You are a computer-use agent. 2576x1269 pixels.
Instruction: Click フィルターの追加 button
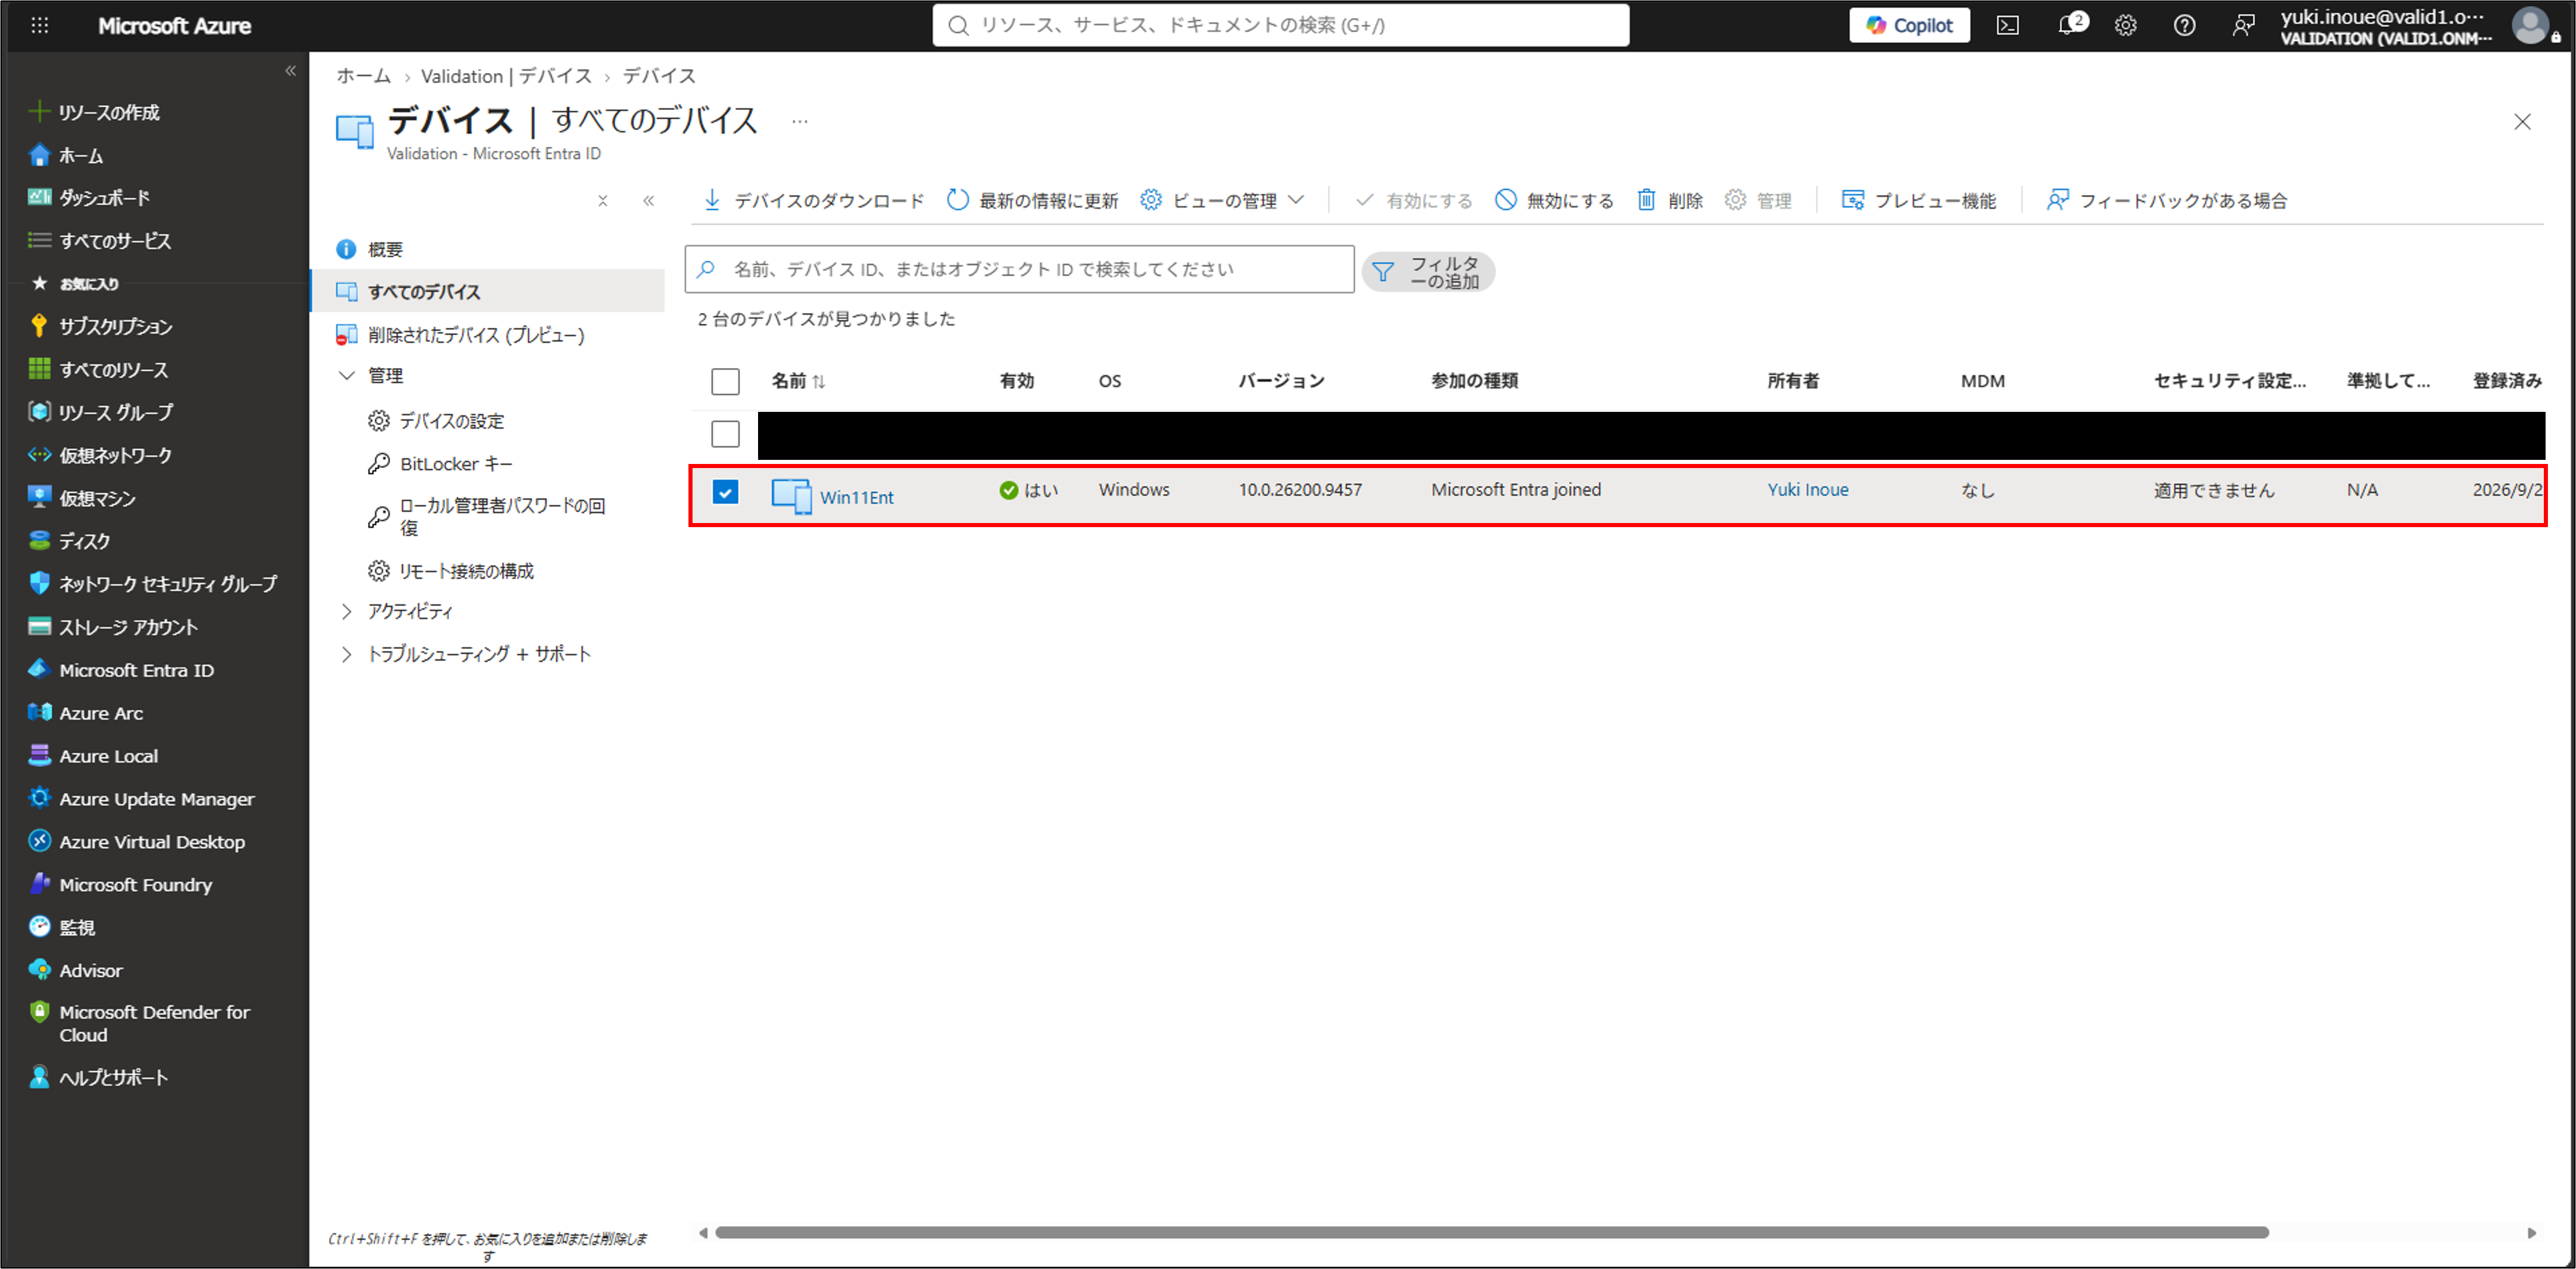(1428, 272)
